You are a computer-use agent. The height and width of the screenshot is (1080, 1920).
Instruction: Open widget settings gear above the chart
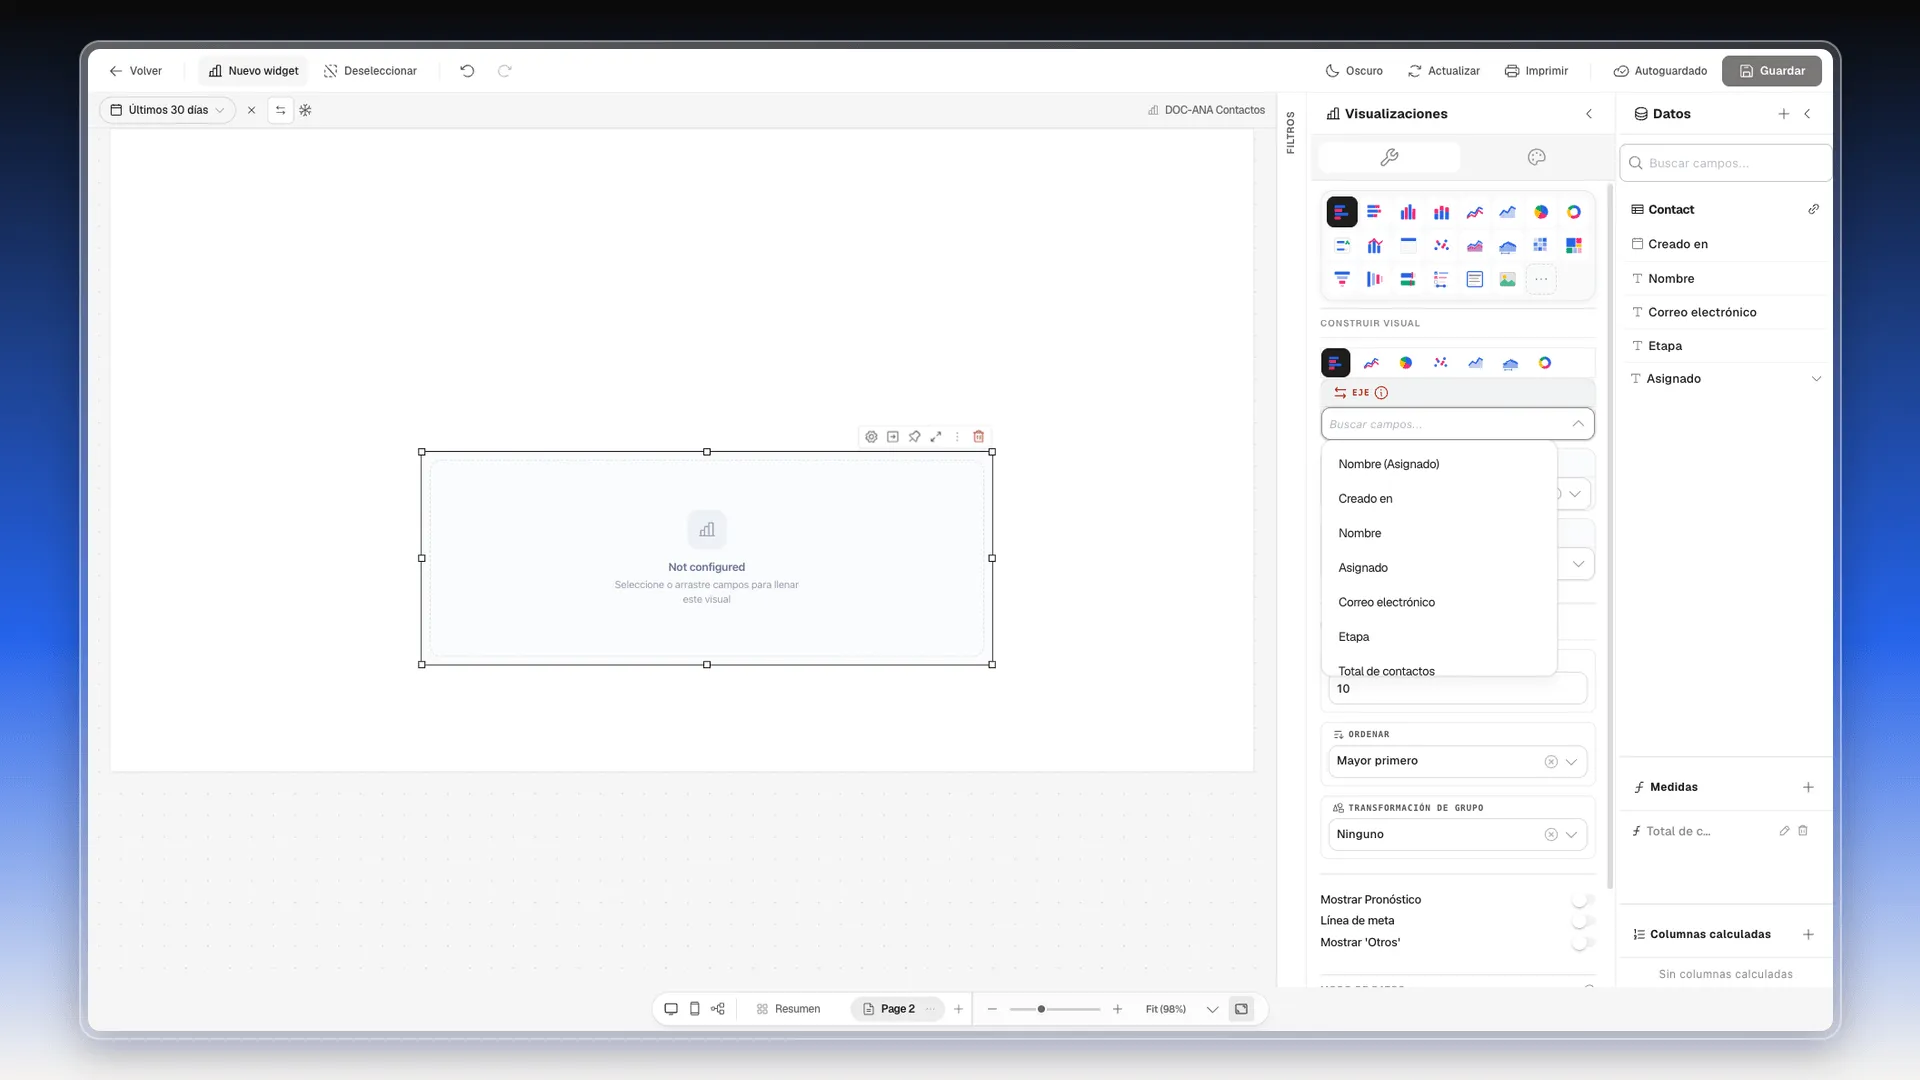tap(871, 437)
